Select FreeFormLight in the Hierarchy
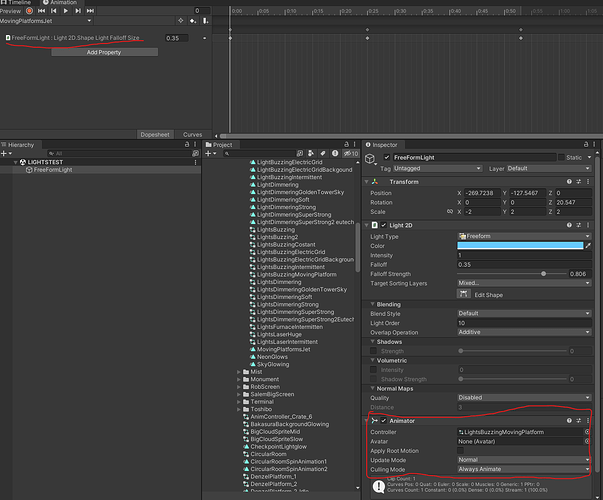Image resolution: width=603 pixels, height=500 pixels. 53,170
